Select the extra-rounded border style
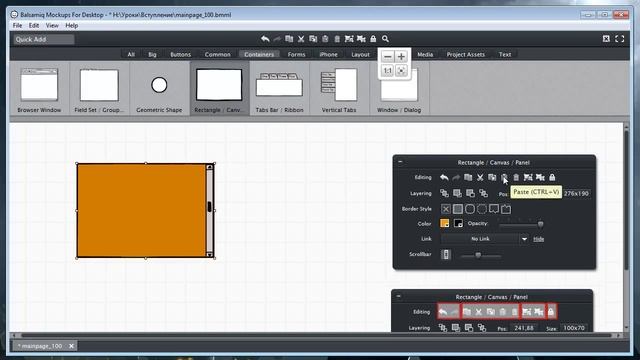This screenshot has height=360, width=640. 482,209
